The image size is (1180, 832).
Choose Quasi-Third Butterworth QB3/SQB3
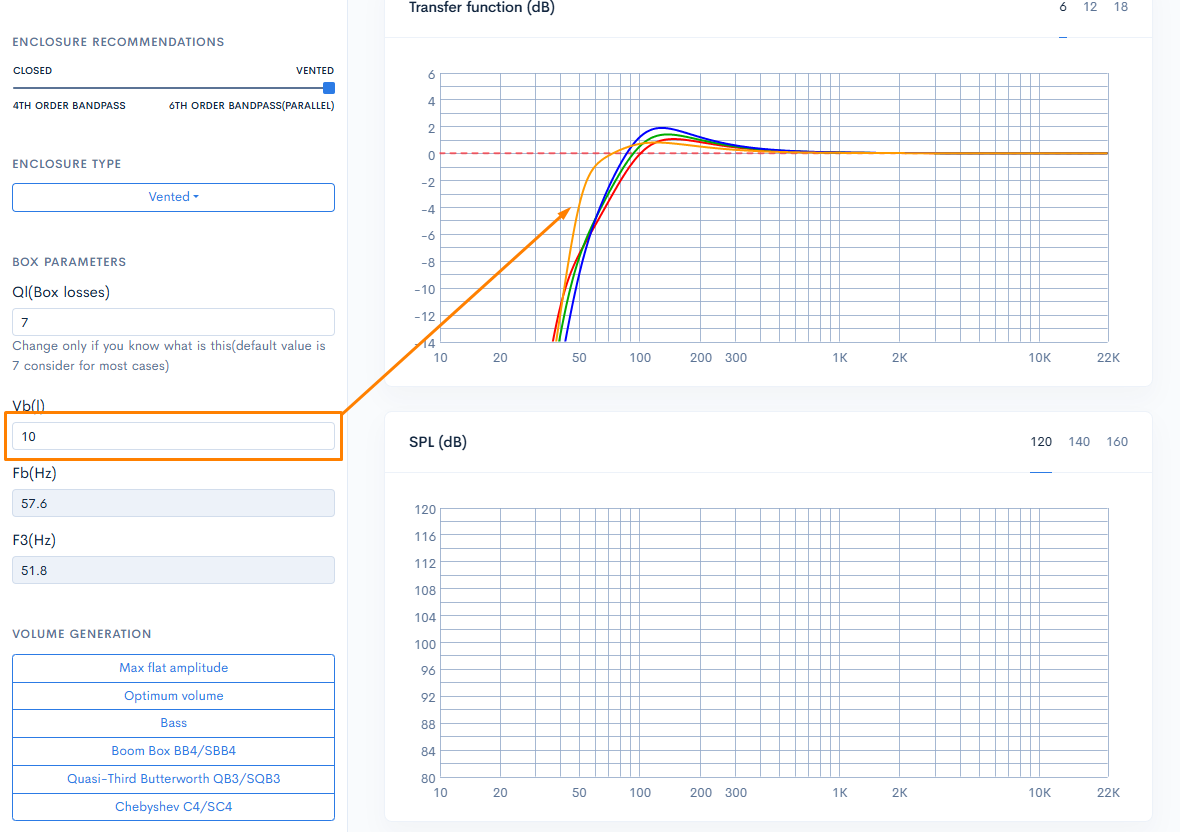(x=173, y=779)
